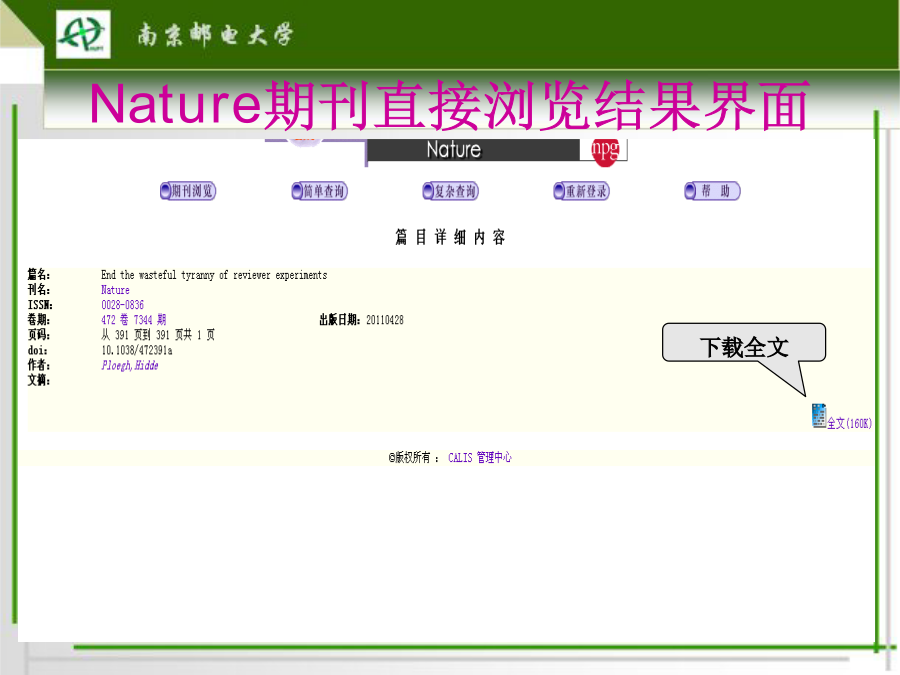Open the 期刊浏览 journal browse button
Viewport: 900px width, 675px height.
[188, 191]
